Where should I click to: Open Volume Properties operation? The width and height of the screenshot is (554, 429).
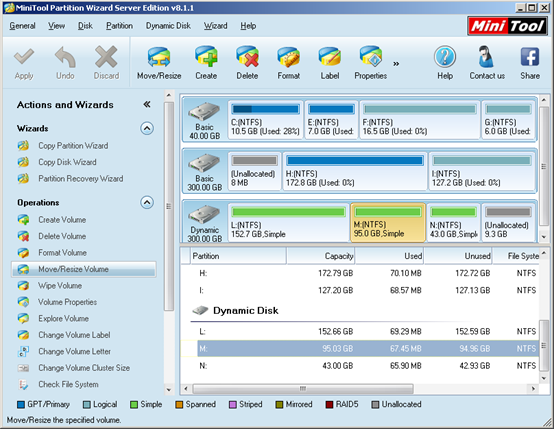pos(67,302)
